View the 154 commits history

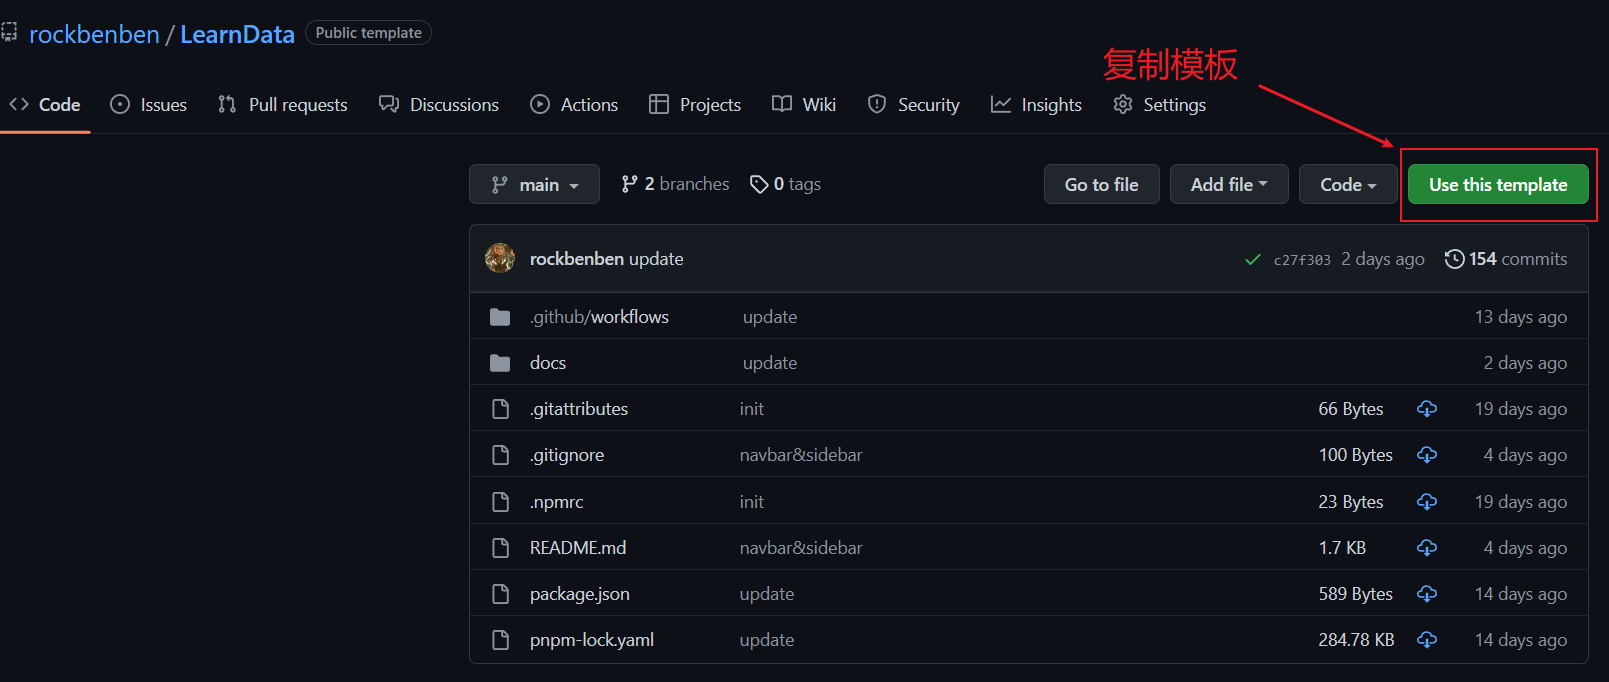pos(1506,258)
